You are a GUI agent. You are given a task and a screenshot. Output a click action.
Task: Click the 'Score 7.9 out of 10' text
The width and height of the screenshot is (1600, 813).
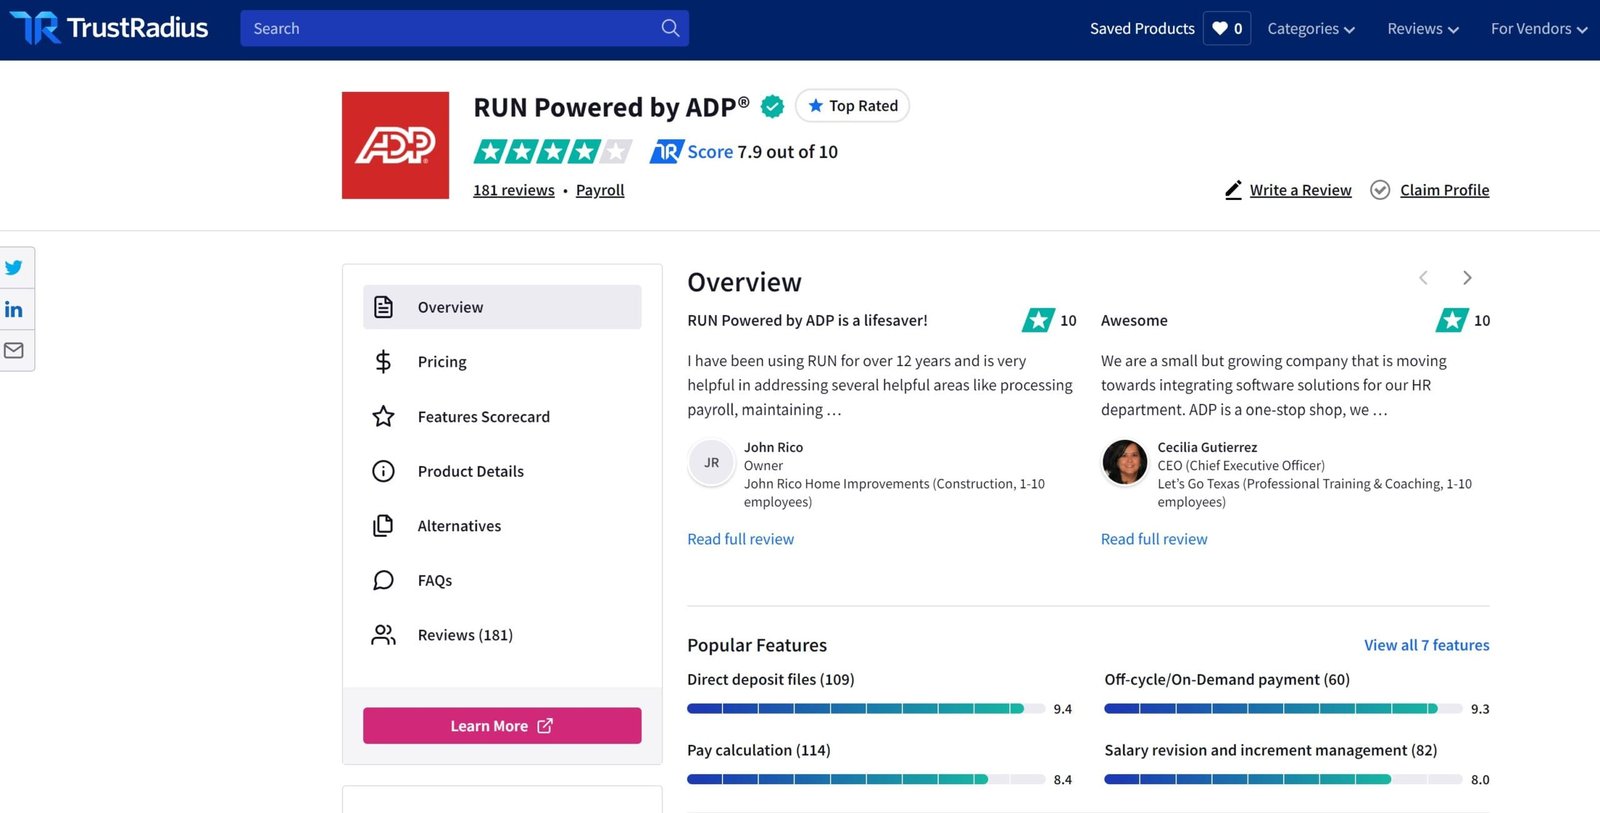click(x=762, y=151)
